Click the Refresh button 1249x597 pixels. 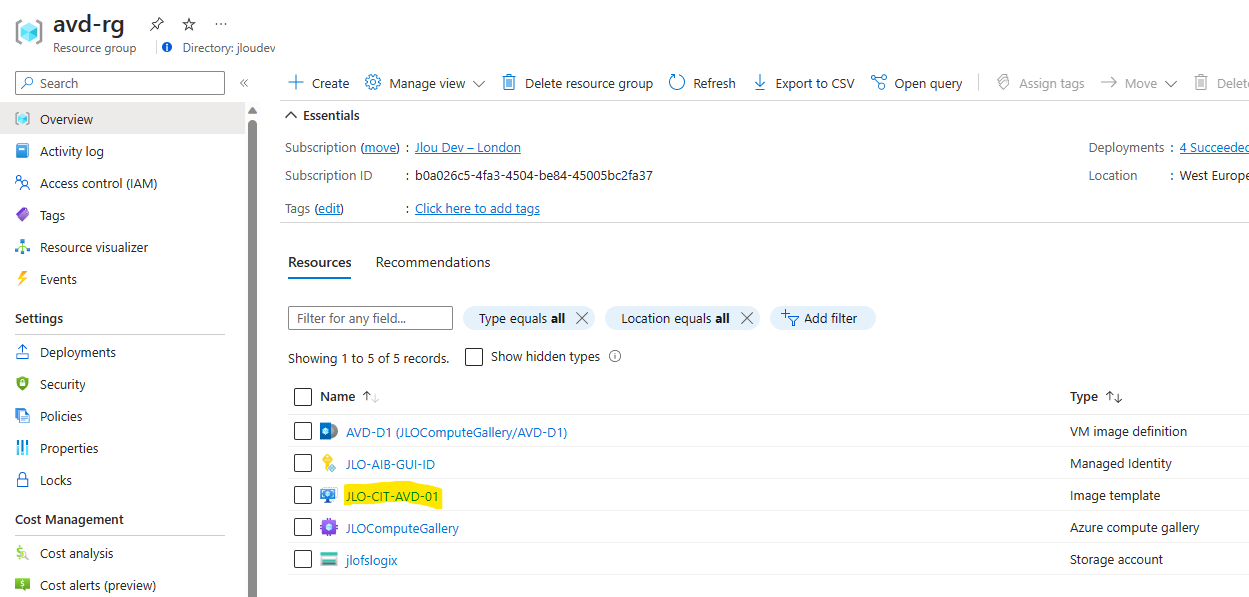(702, 83)
